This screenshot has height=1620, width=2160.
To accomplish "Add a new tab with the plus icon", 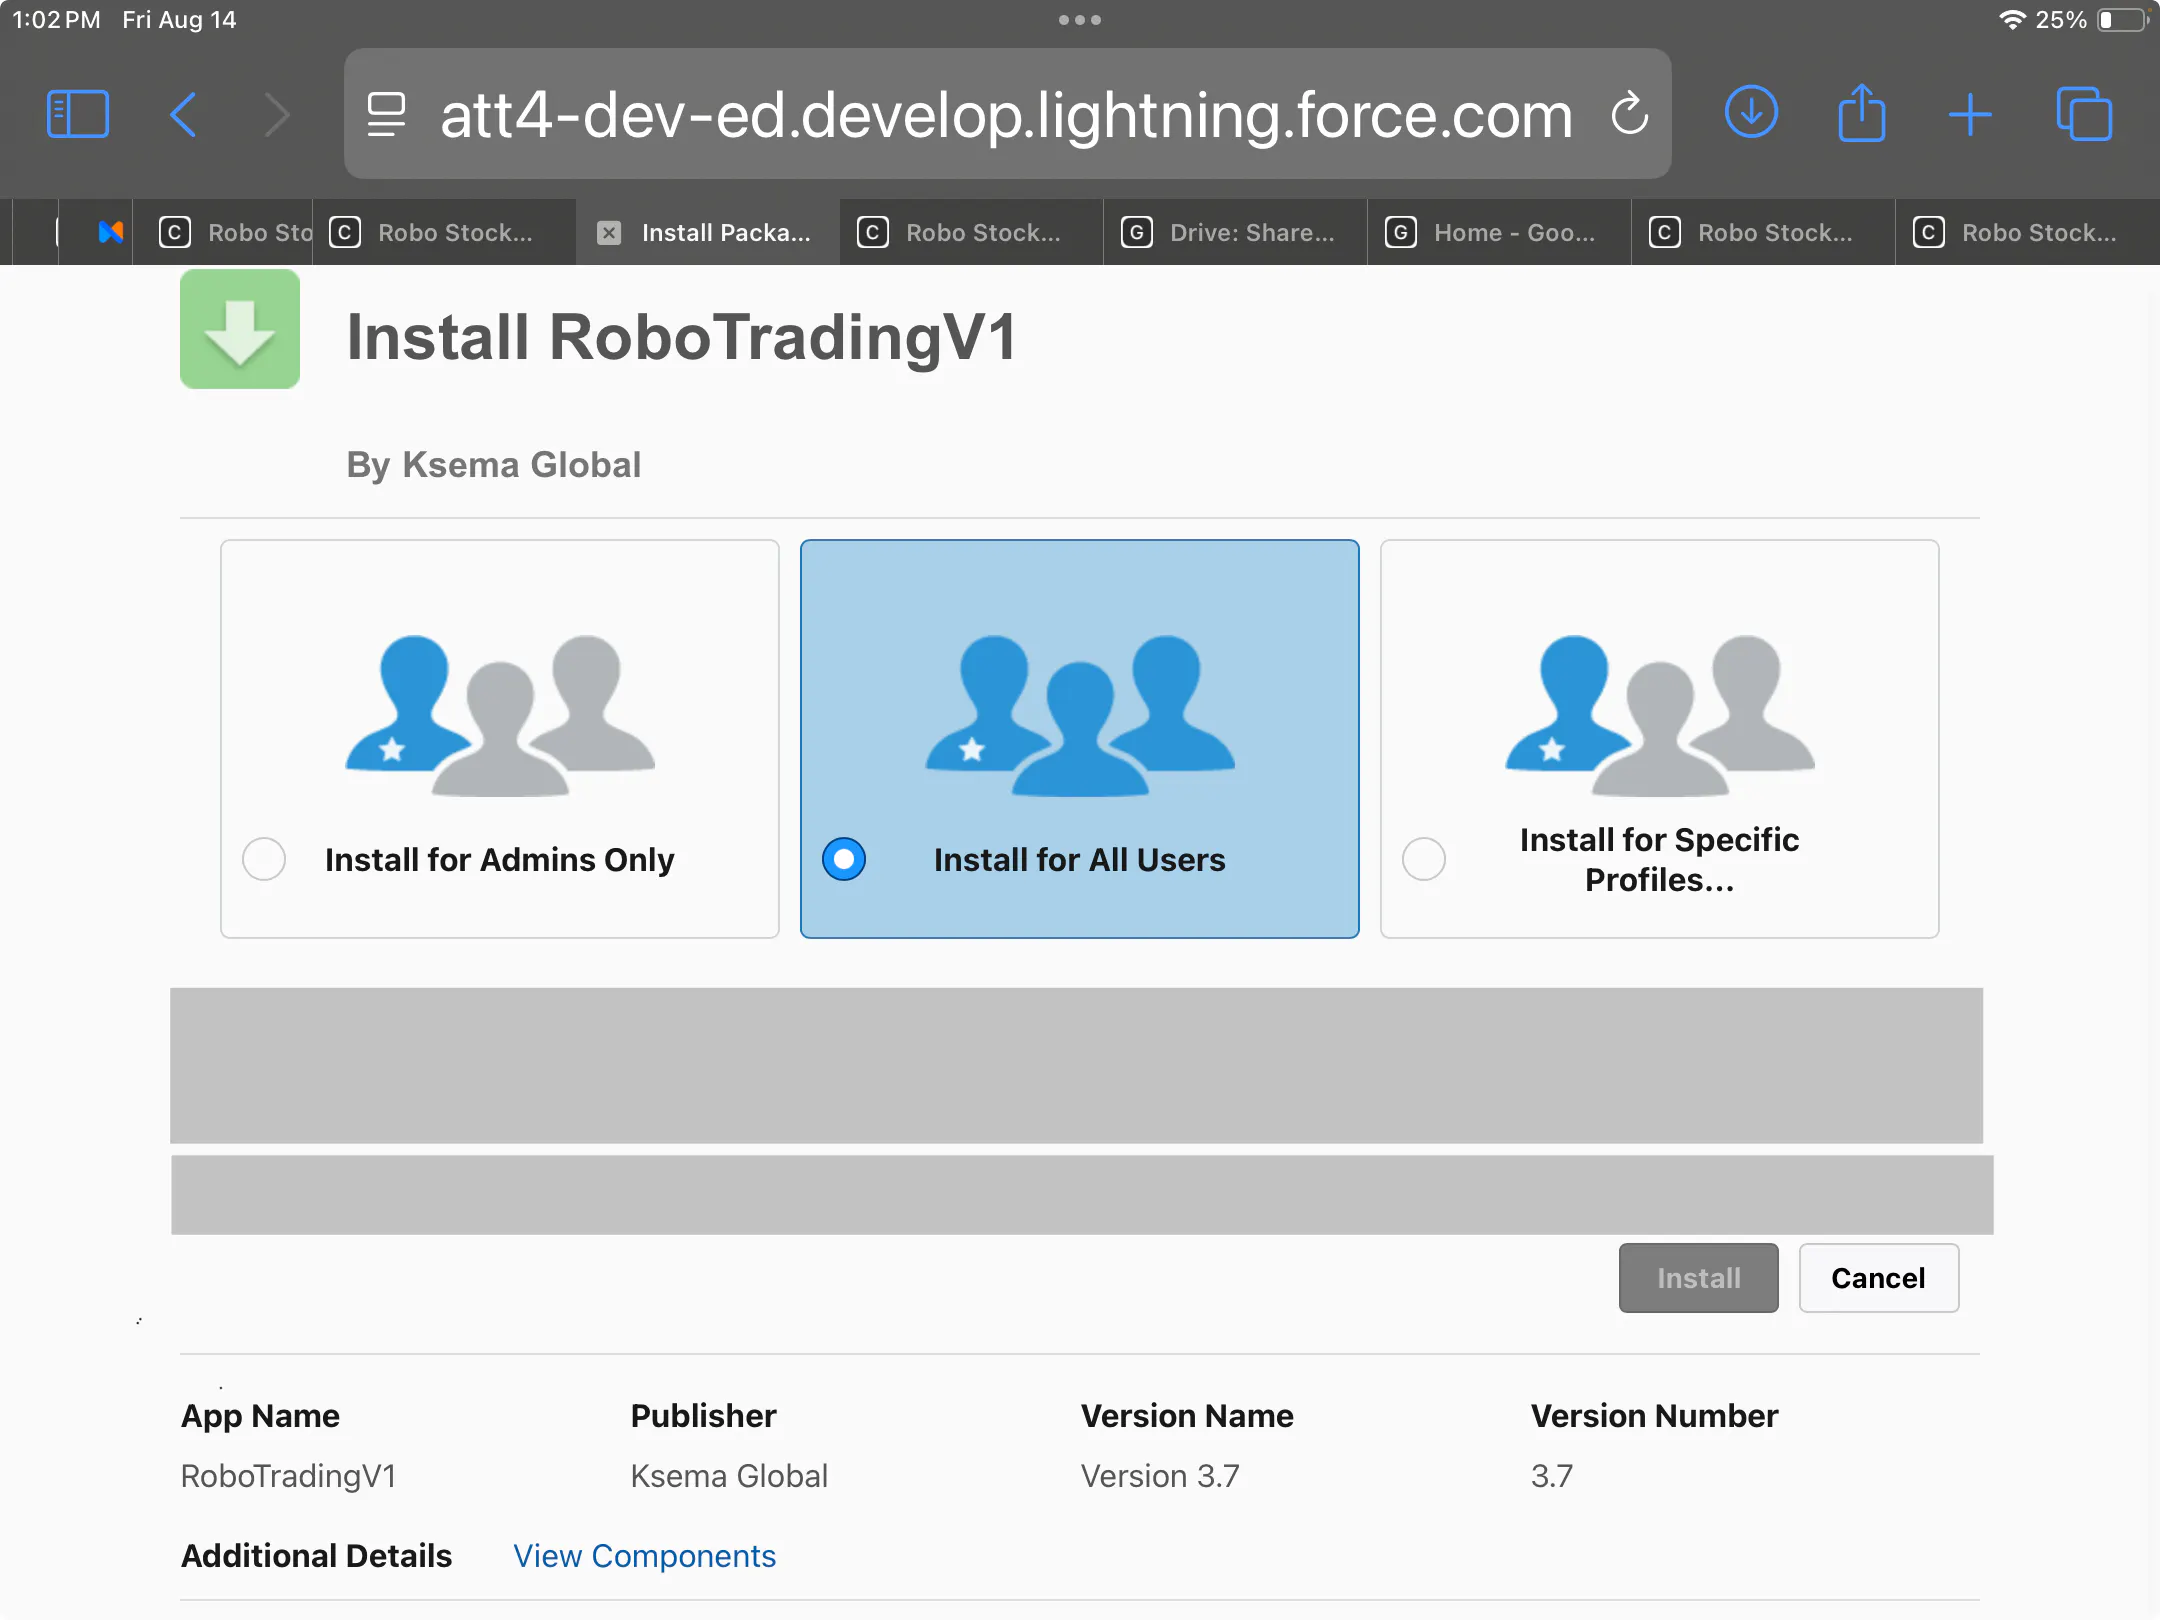I will (x=1970, y=114).
